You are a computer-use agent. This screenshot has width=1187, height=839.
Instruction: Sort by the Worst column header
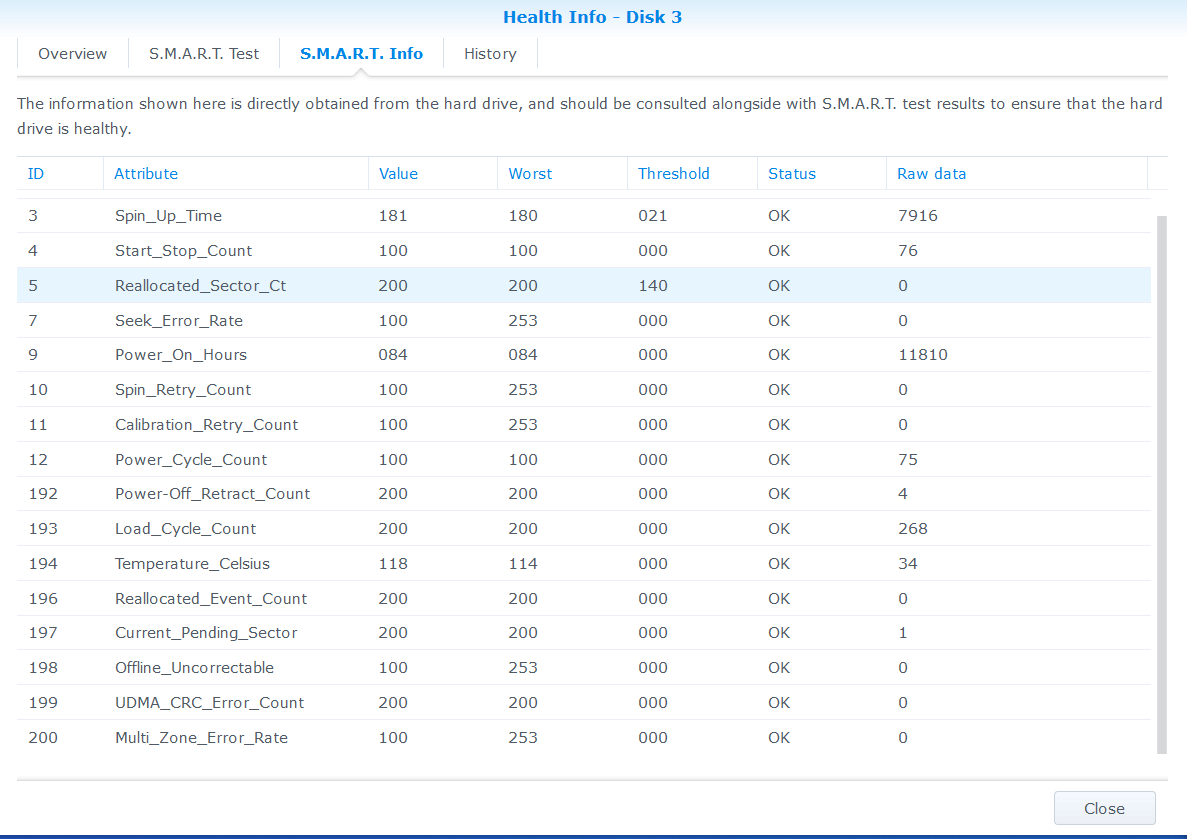pyautogui.click(x=562, y=173)
